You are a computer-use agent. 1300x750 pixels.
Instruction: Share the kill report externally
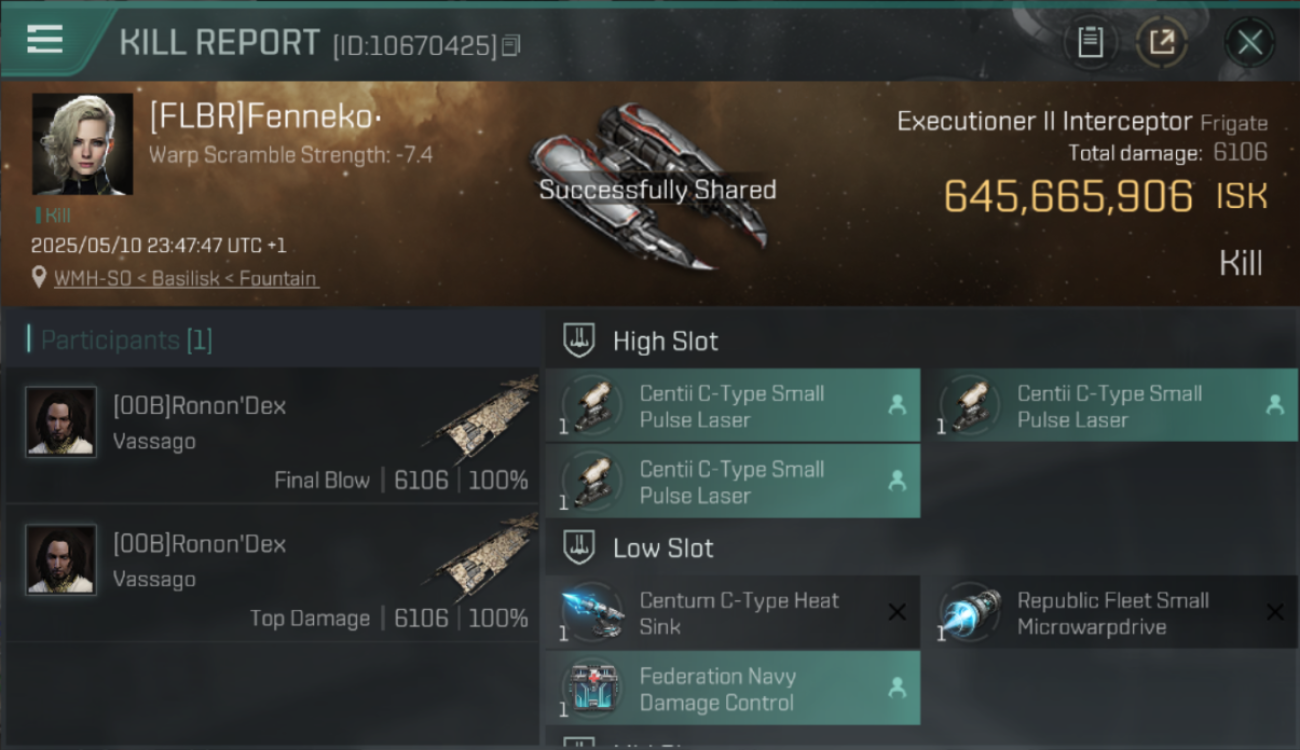[x=1162, y=42]
